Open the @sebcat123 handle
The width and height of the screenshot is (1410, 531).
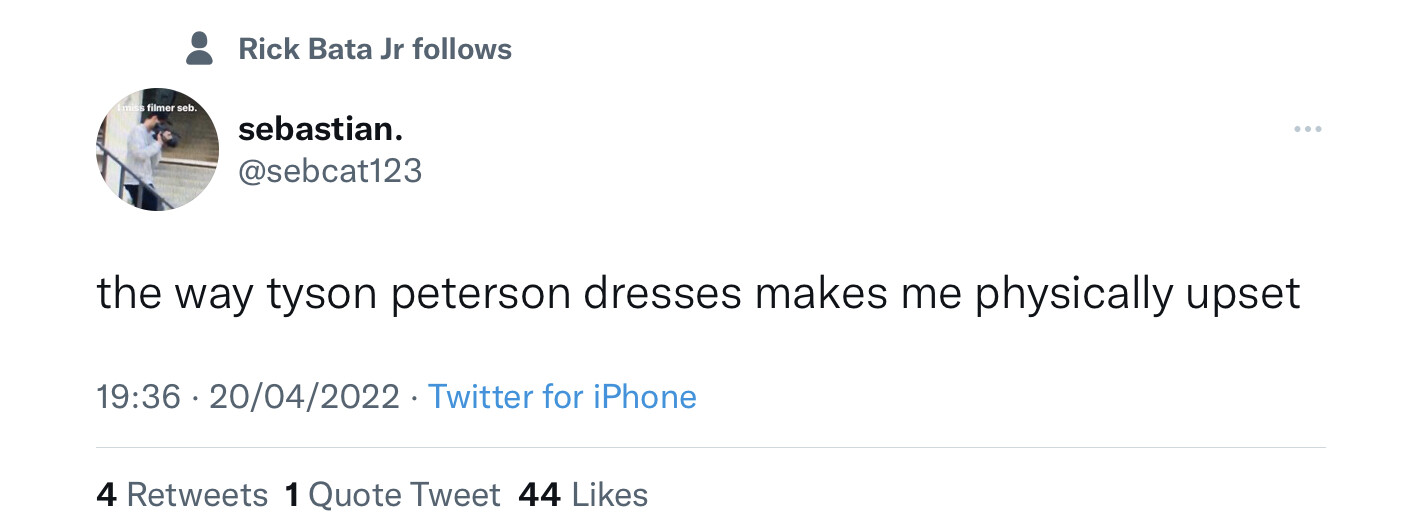330,172
